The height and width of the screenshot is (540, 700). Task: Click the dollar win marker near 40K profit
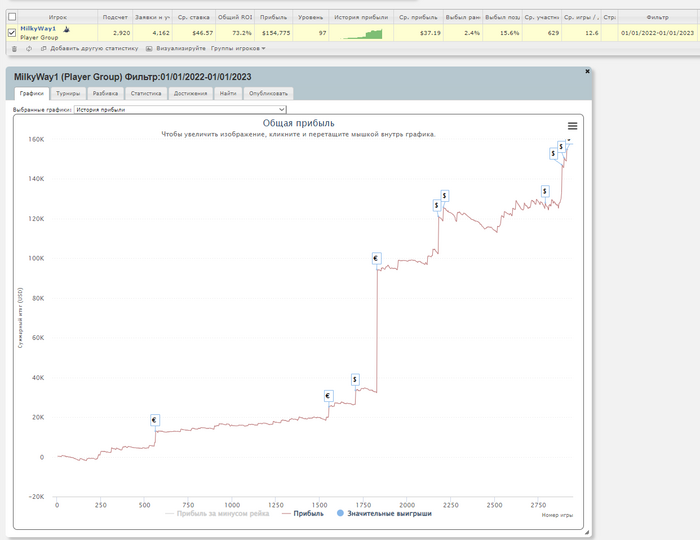point(355,379)
